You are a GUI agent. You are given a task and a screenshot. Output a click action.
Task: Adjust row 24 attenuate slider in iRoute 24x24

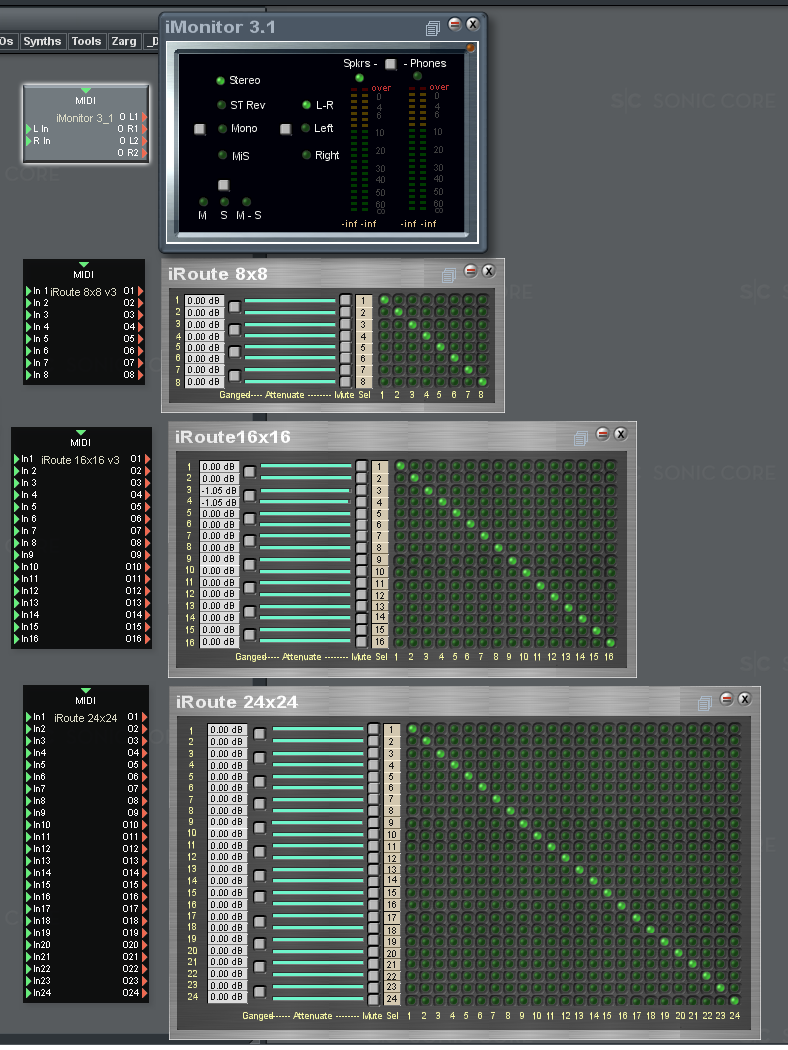[x=318, y=998]
